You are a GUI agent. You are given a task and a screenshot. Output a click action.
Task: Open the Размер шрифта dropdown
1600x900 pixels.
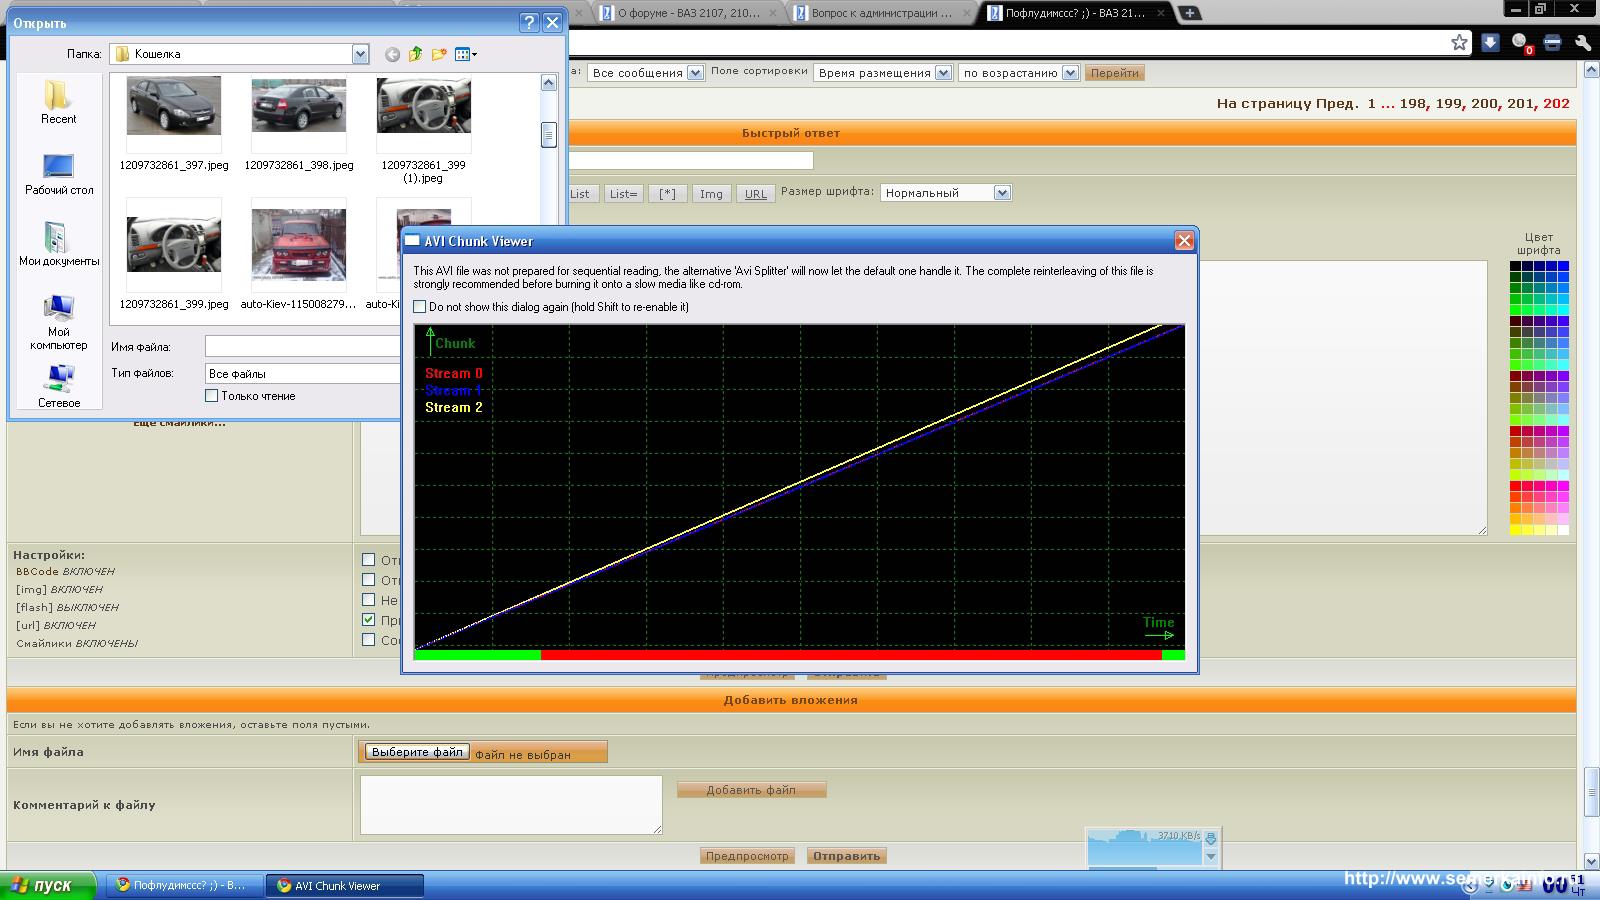pos(1002,193)
